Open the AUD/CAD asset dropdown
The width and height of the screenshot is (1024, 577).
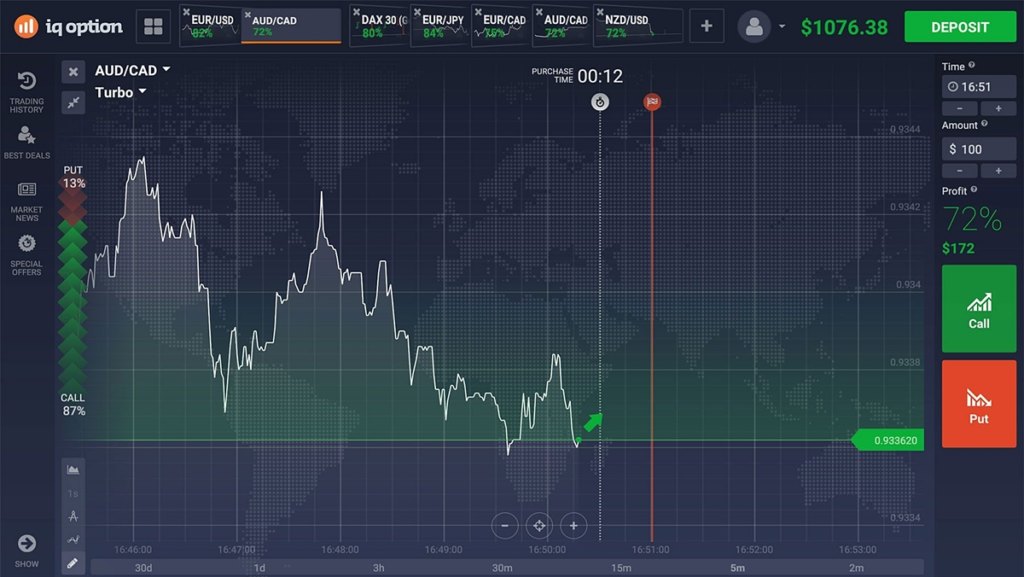point(133,70)
